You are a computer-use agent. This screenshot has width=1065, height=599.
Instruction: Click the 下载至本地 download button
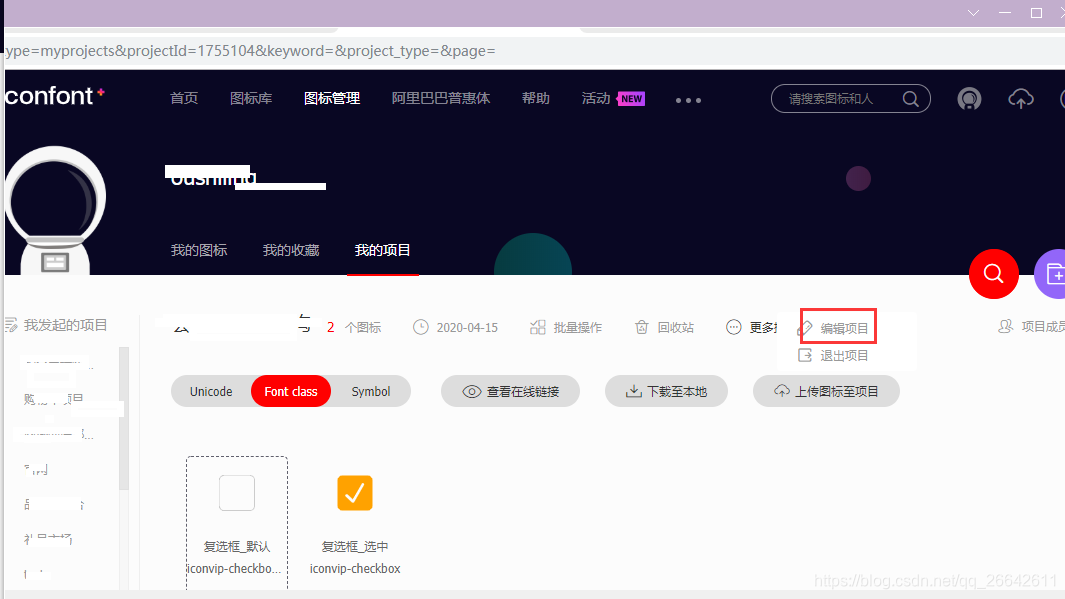coord(666,391)
